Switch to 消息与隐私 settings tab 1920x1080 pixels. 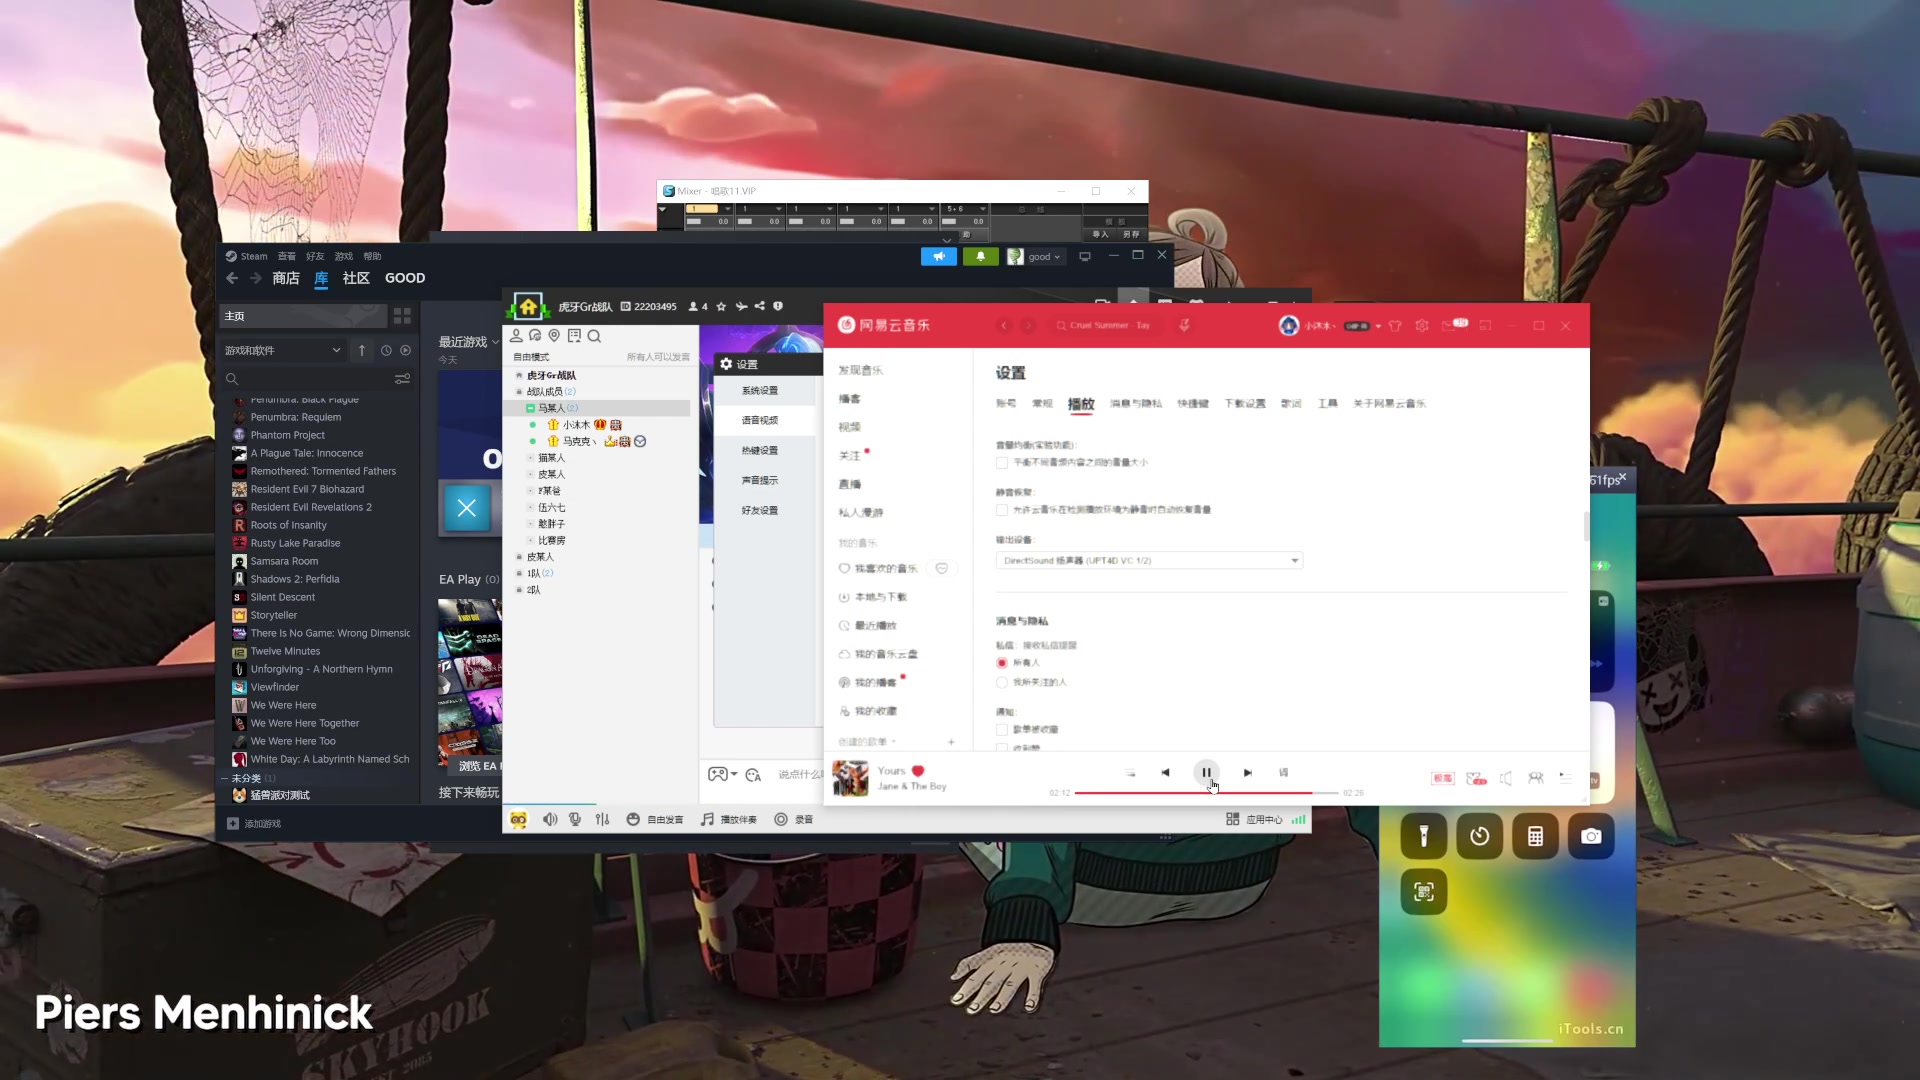pos(1136,403)
